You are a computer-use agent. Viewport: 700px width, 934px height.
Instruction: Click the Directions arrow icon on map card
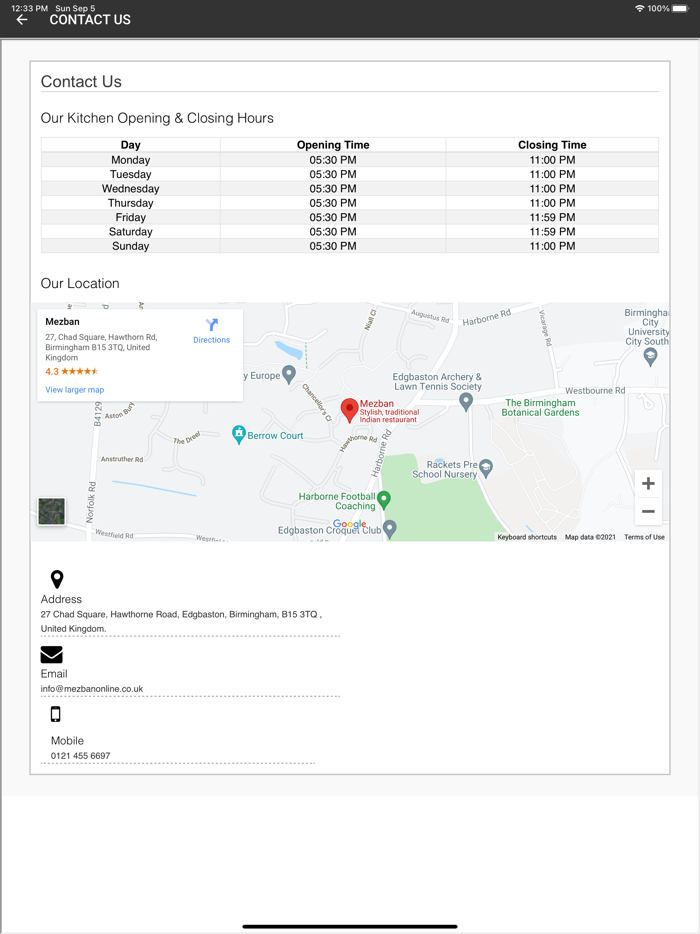click(211, 325)
